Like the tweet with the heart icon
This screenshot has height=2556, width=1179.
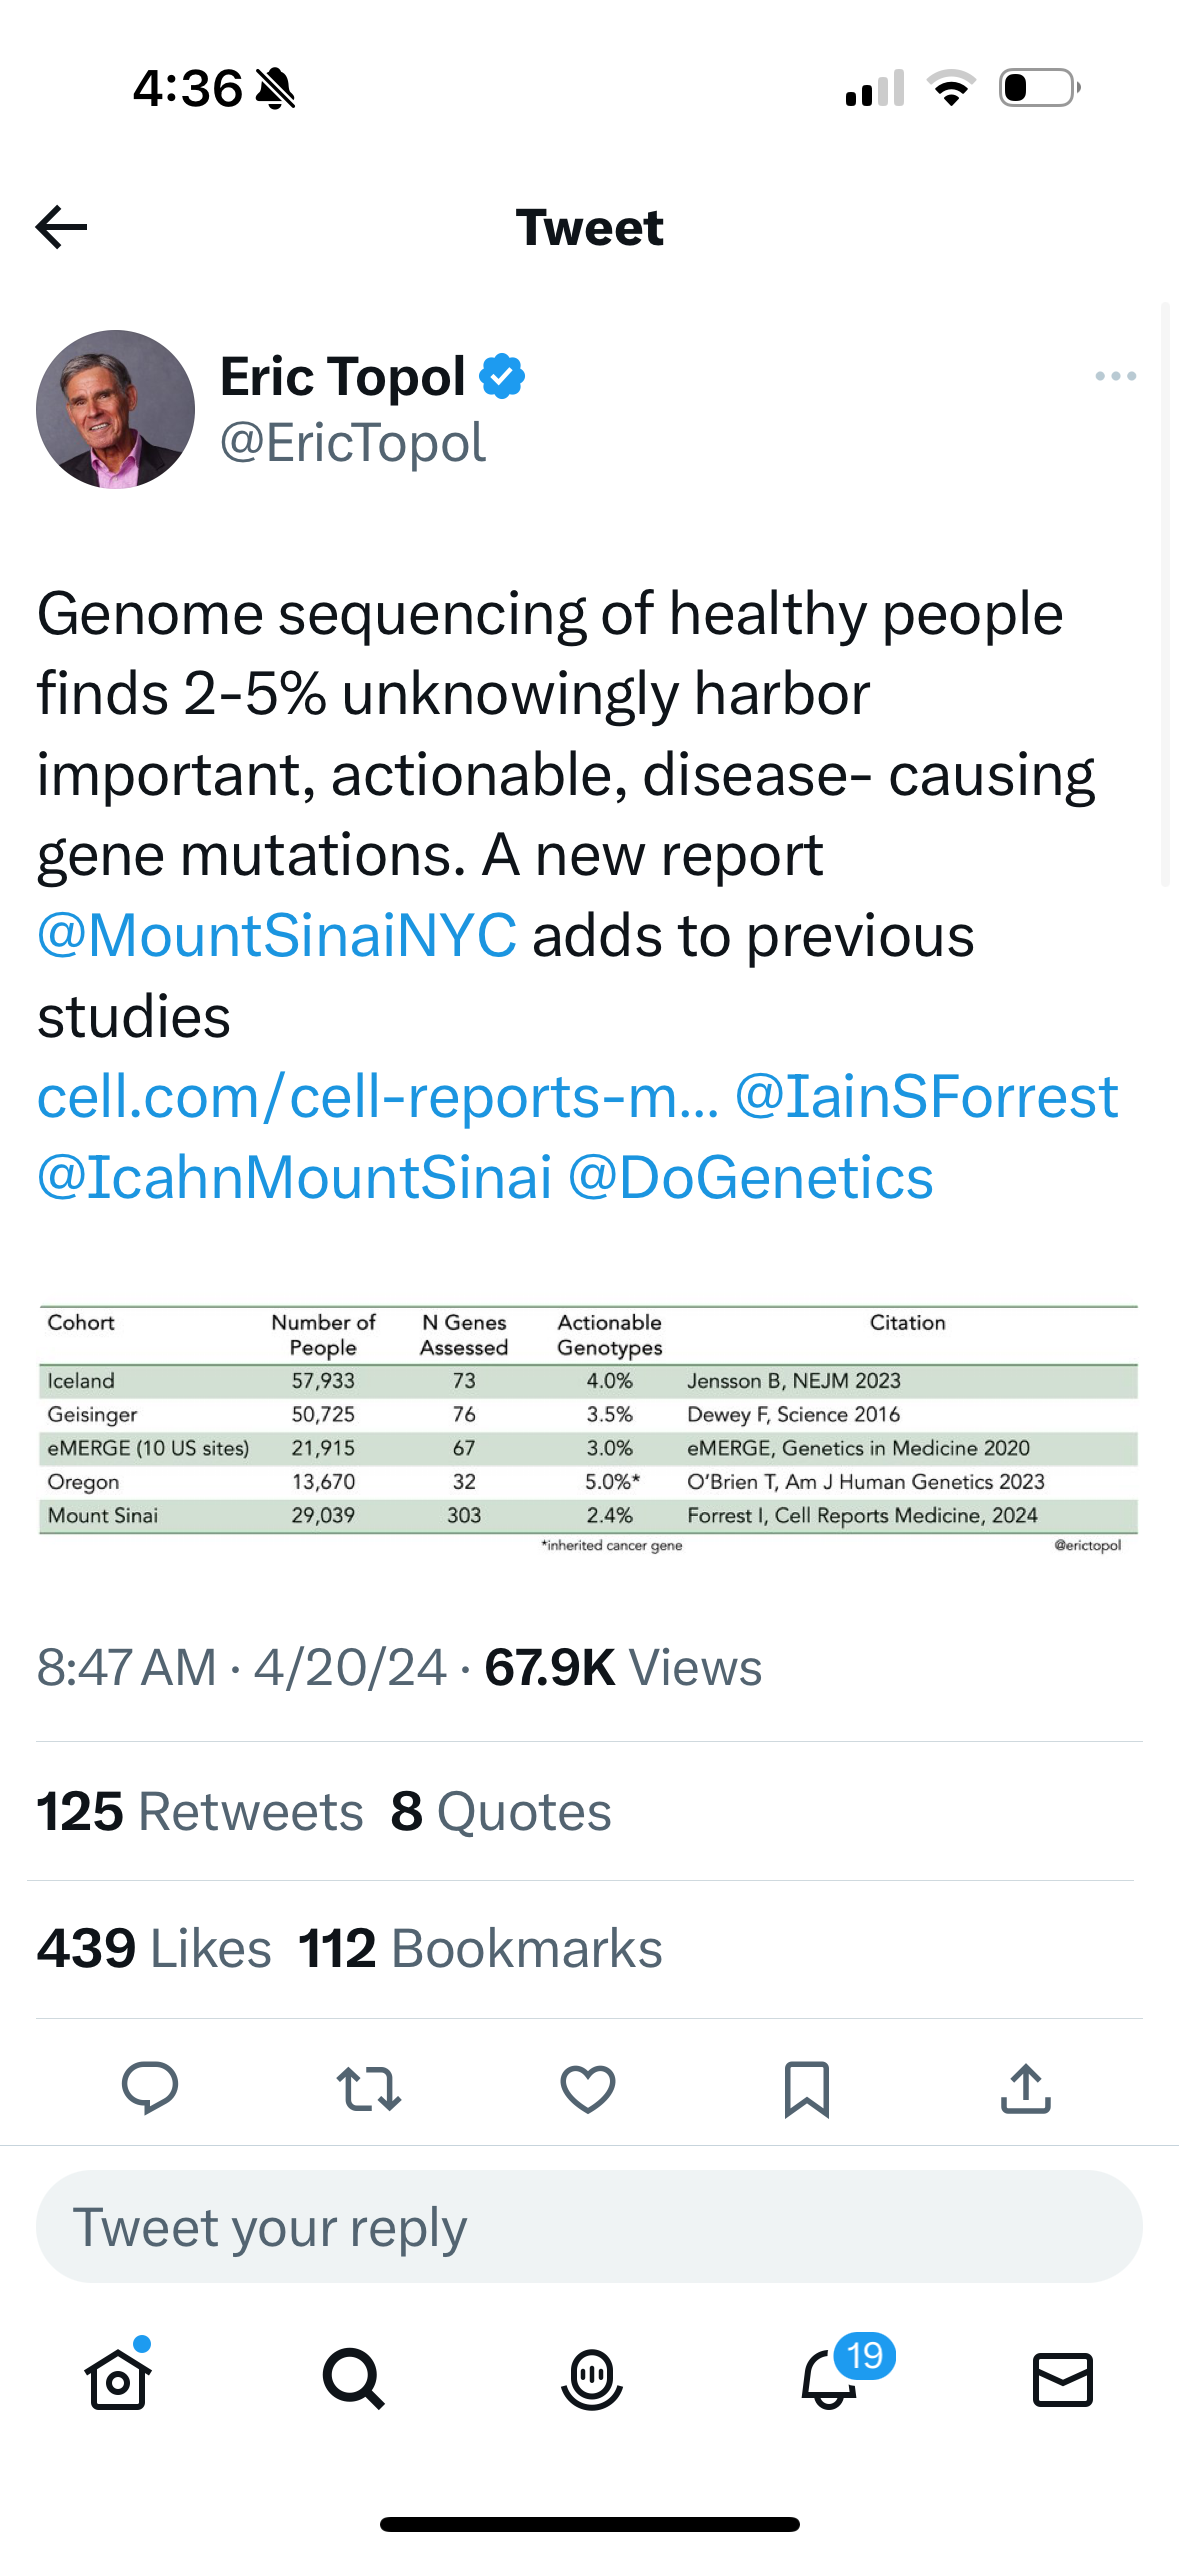click(x=588, y=2089)
